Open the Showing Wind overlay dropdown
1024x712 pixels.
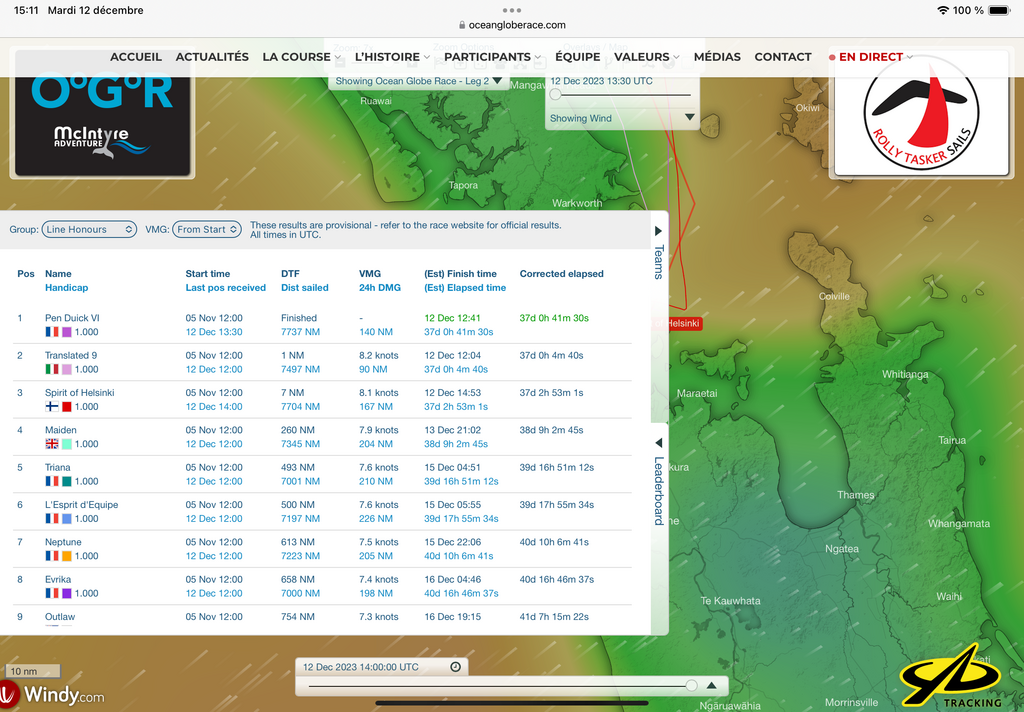click(622, 118)
